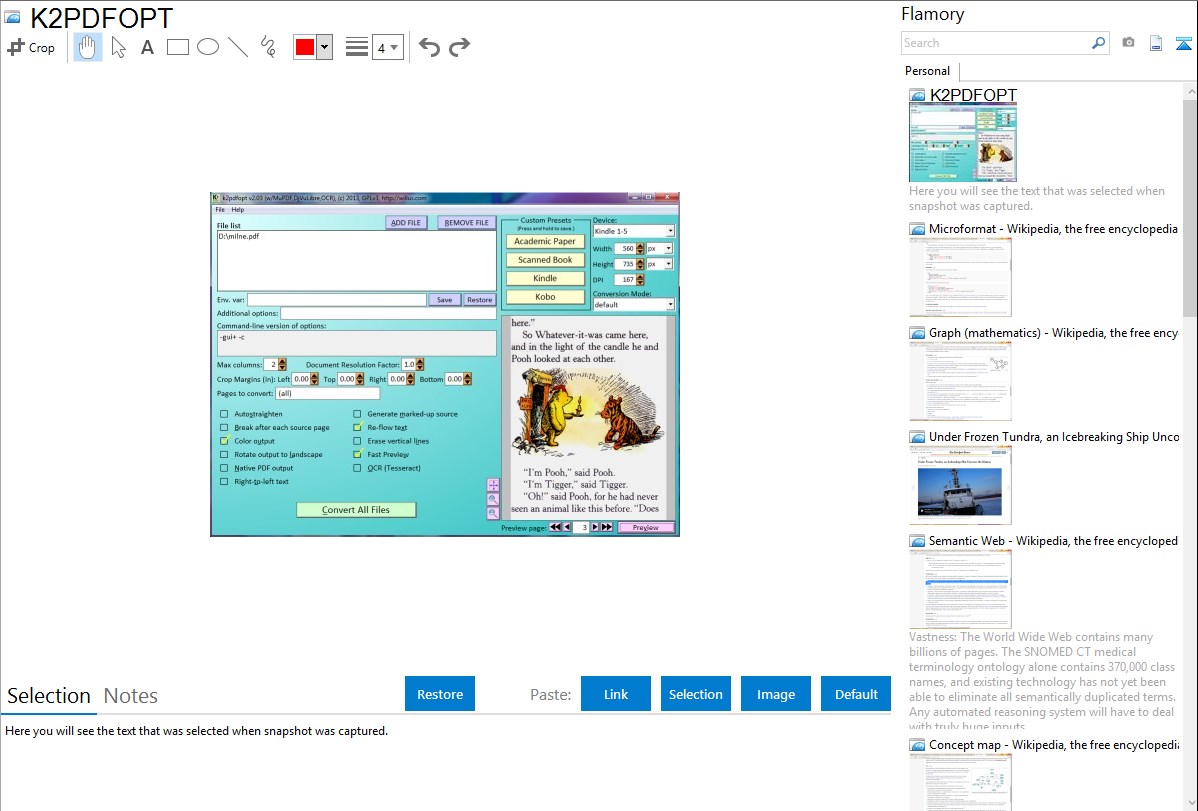Toggle Autostraighten checkbox in K2pdfopt screenshot

[x=224, y=414]
